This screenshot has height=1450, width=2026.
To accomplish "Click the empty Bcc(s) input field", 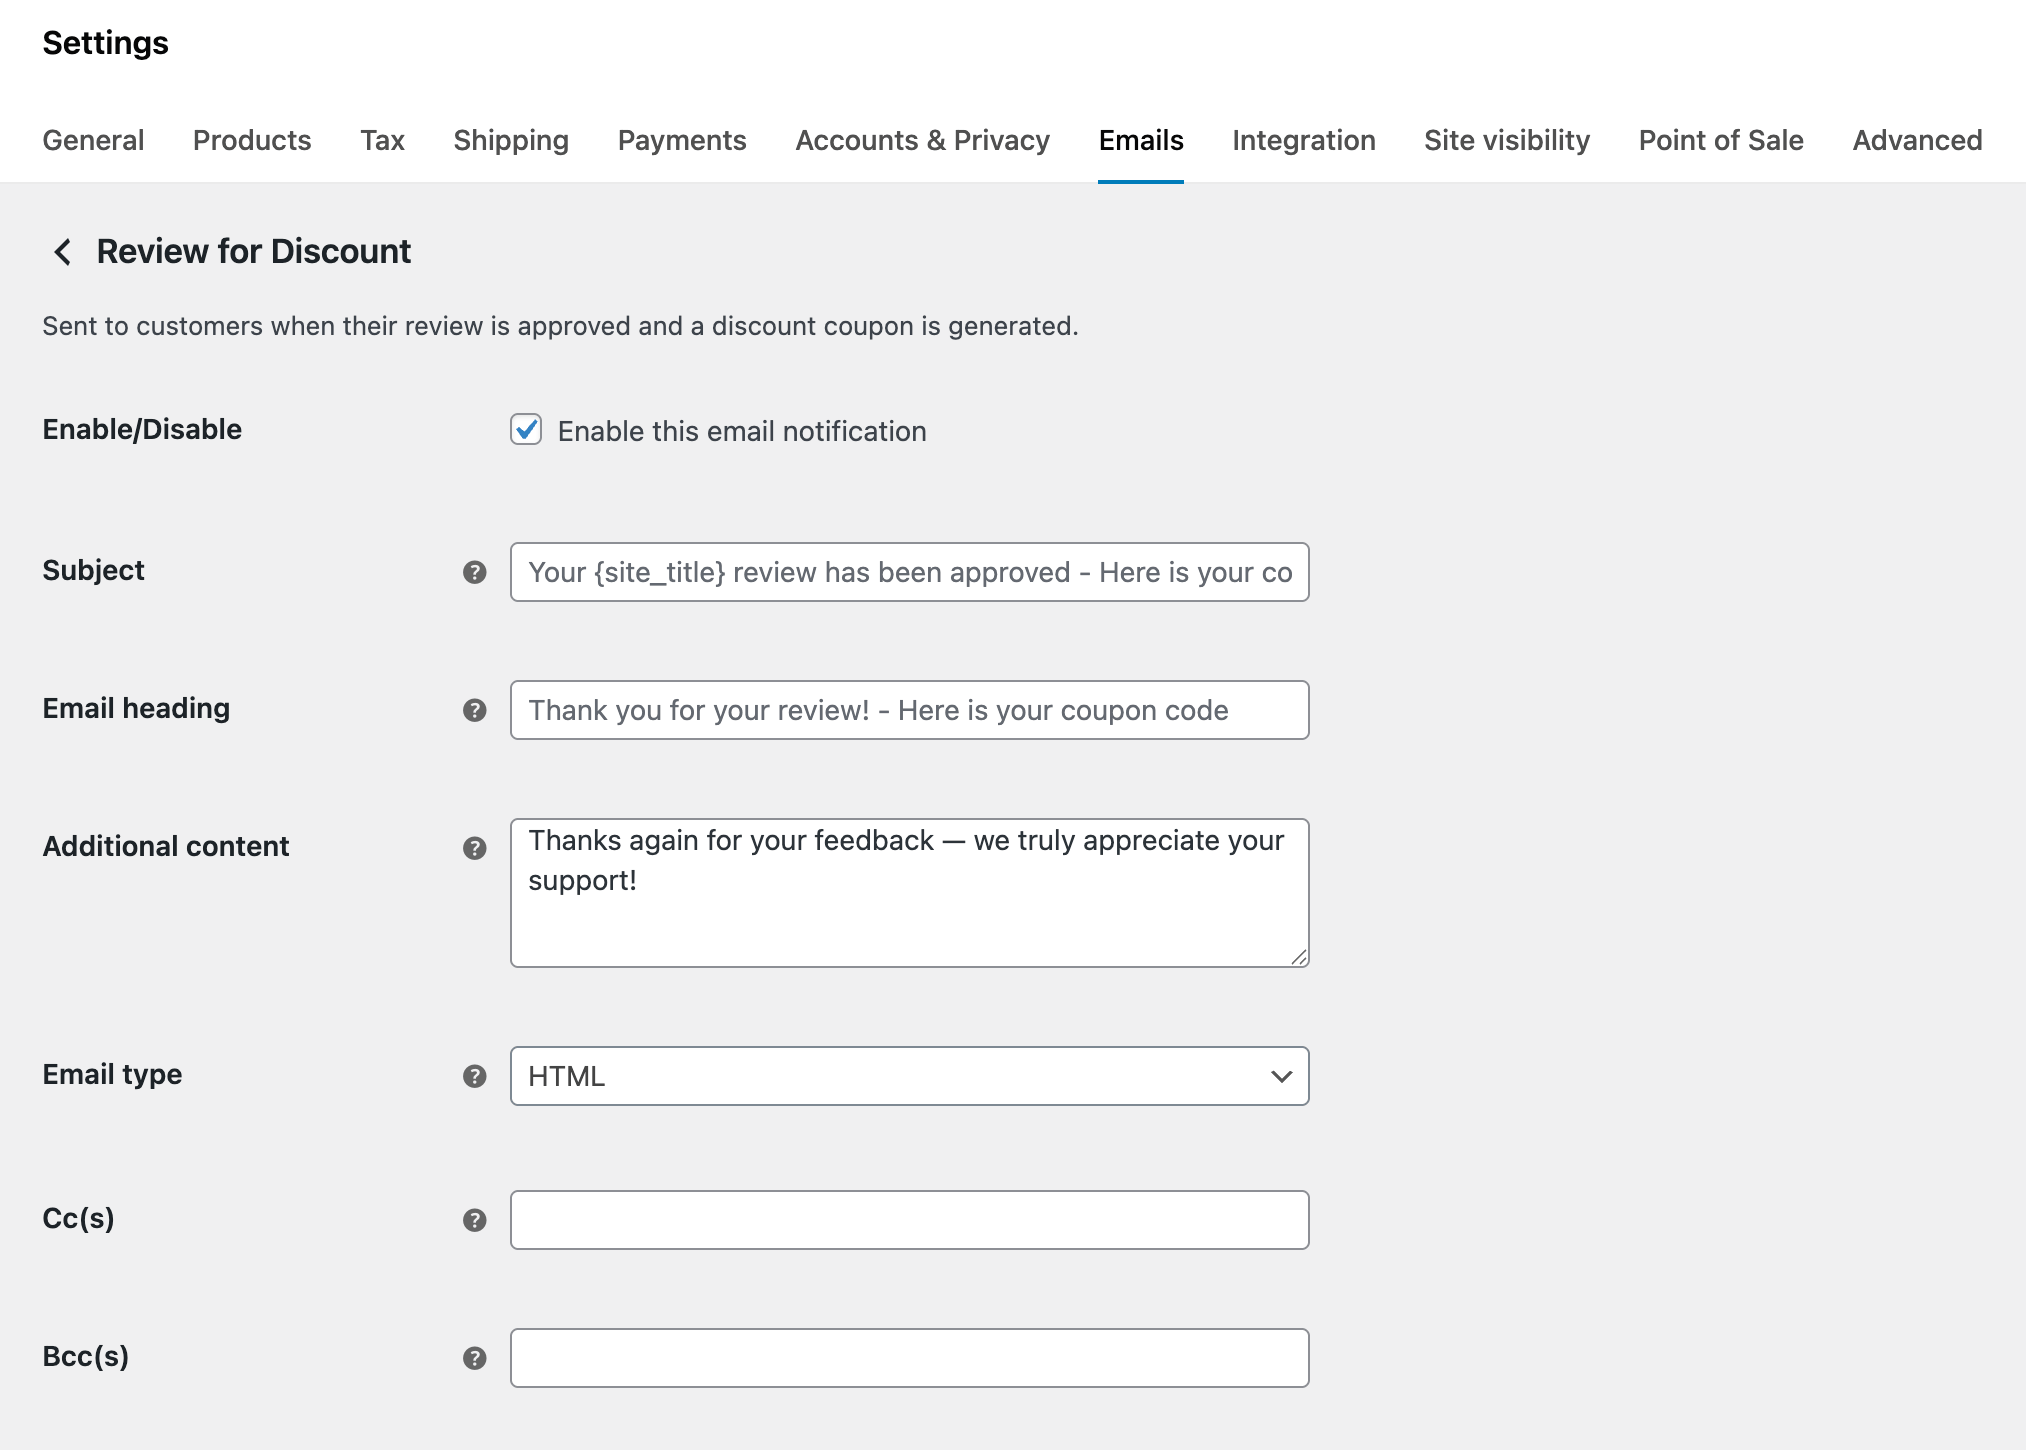I will pyautogui.click(x=909, y=1358).
